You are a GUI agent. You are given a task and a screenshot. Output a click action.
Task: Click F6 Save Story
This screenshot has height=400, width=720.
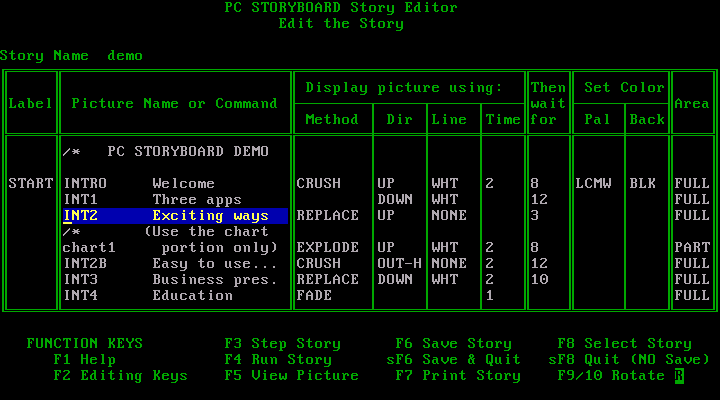coord(453,344)
